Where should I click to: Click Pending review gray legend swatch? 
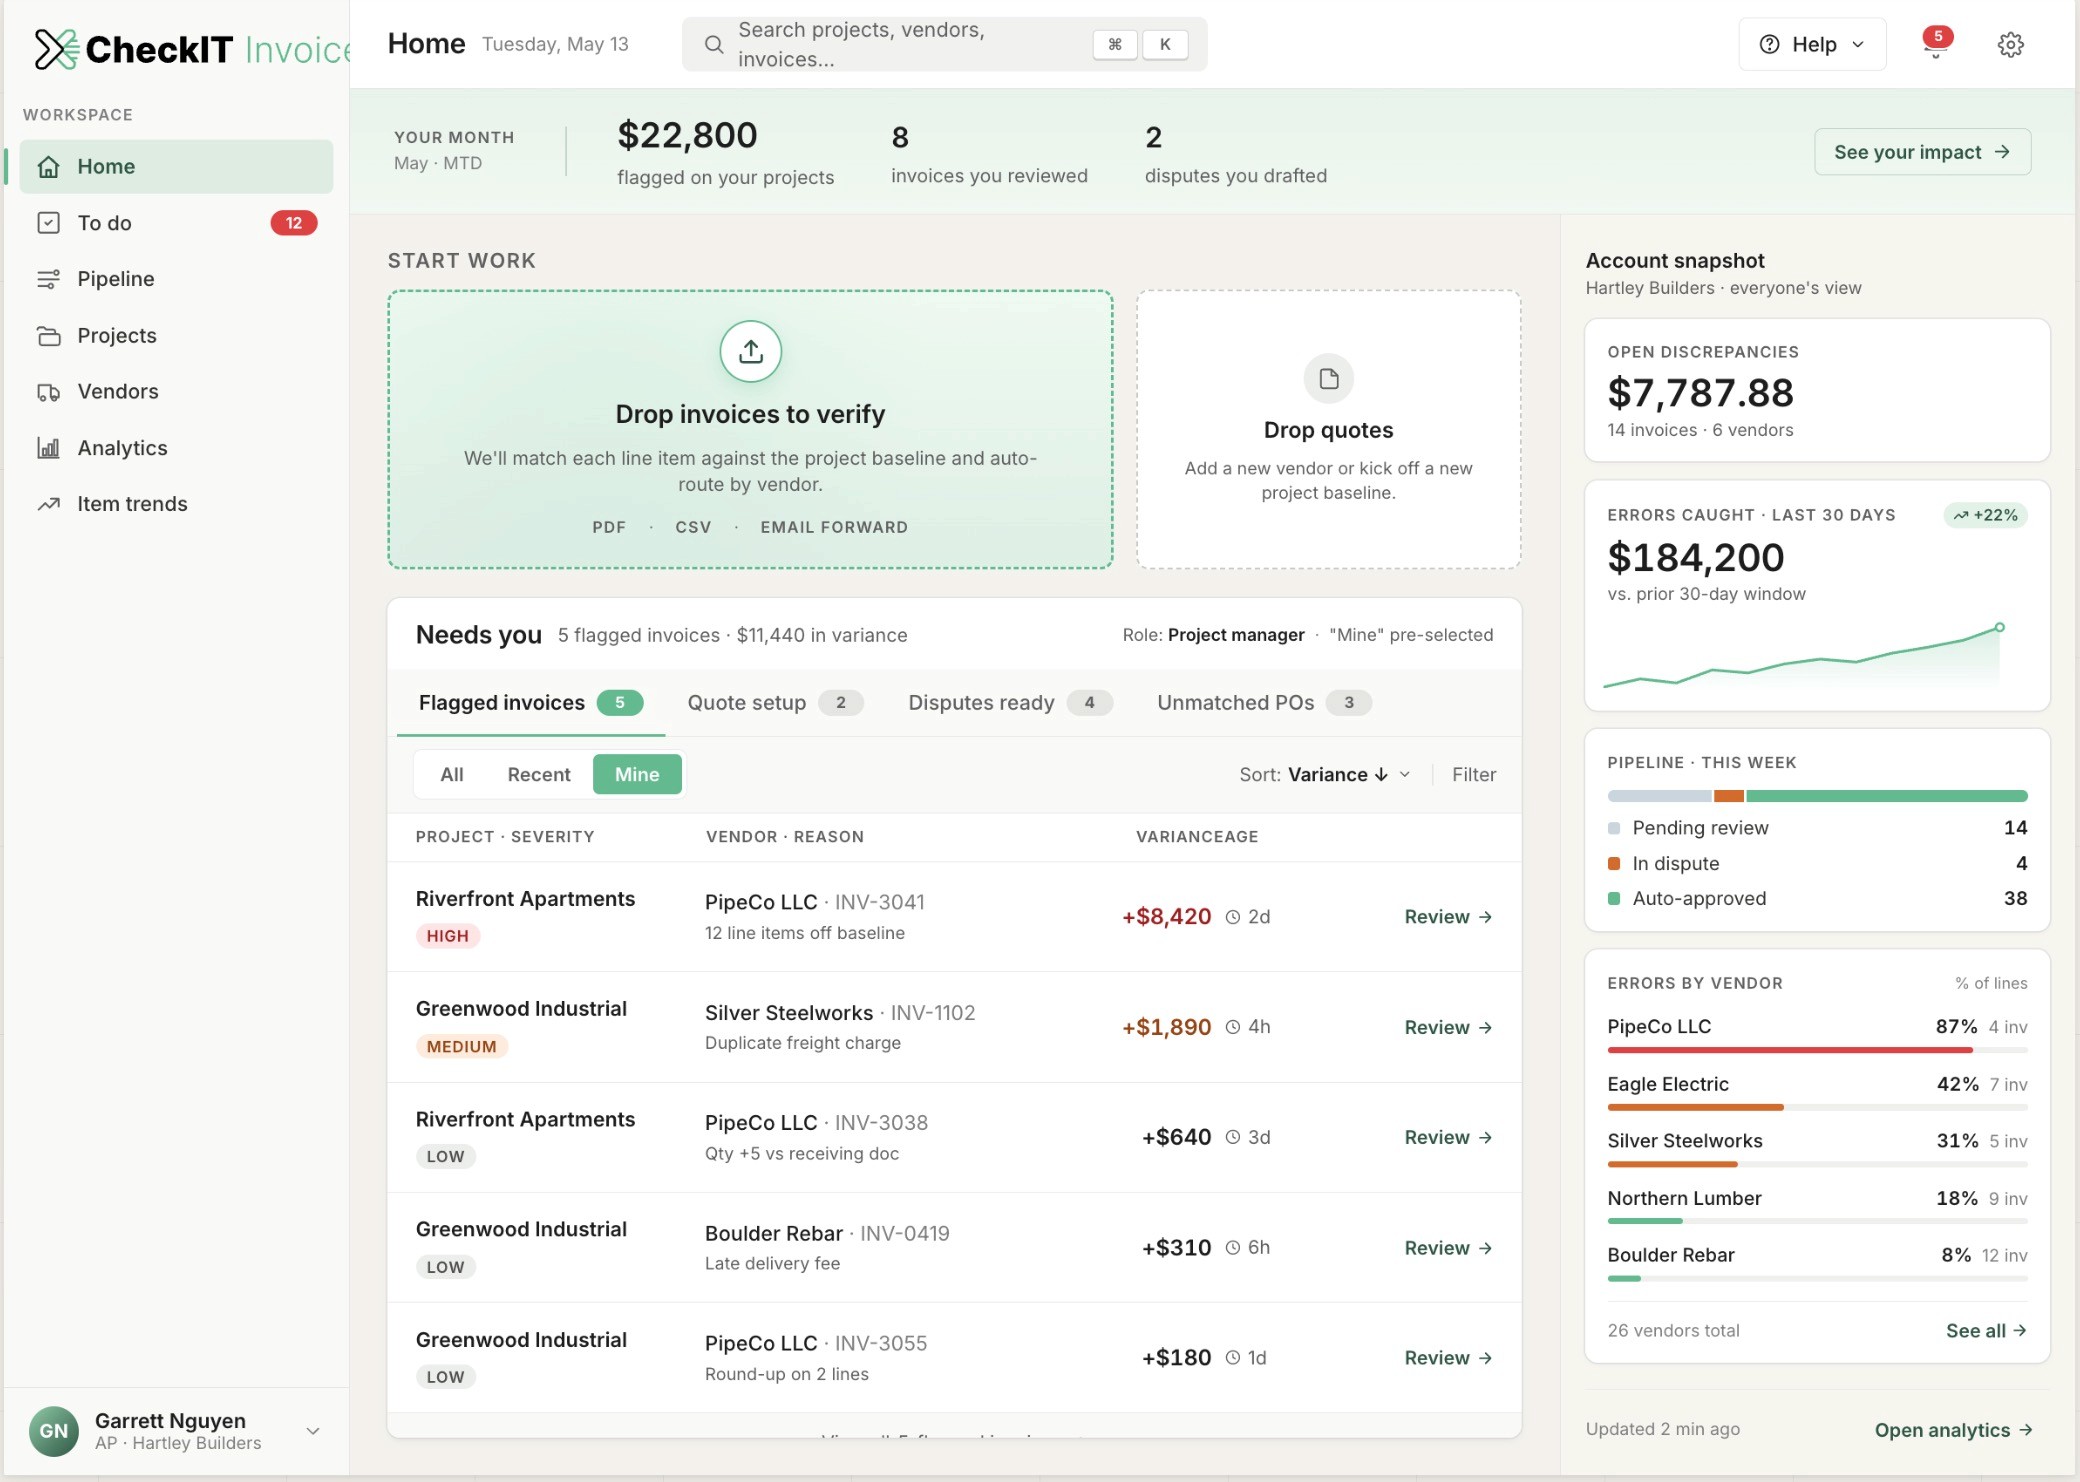pyautogui.click(x=1614, y=828)
